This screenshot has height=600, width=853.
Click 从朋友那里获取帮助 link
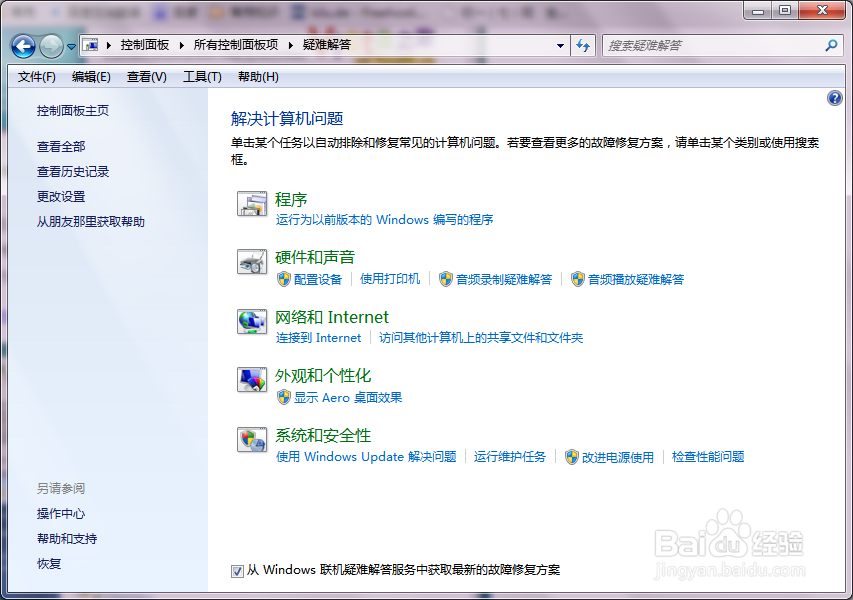[91, 222]
